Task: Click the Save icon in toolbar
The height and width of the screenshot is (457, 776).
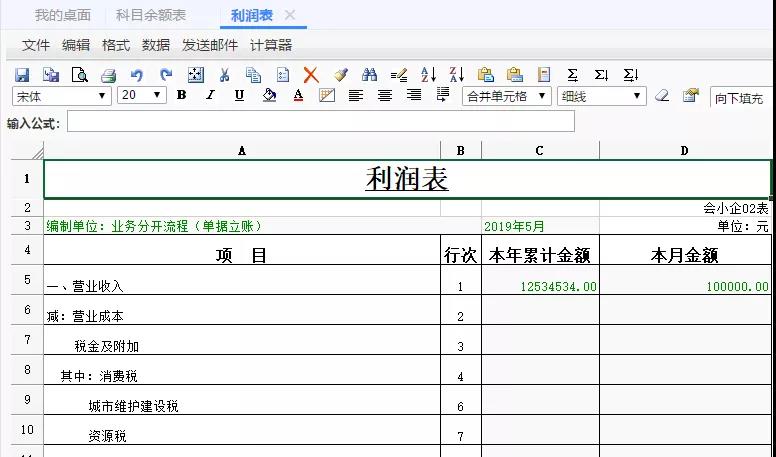Action: tap(22, 75)
